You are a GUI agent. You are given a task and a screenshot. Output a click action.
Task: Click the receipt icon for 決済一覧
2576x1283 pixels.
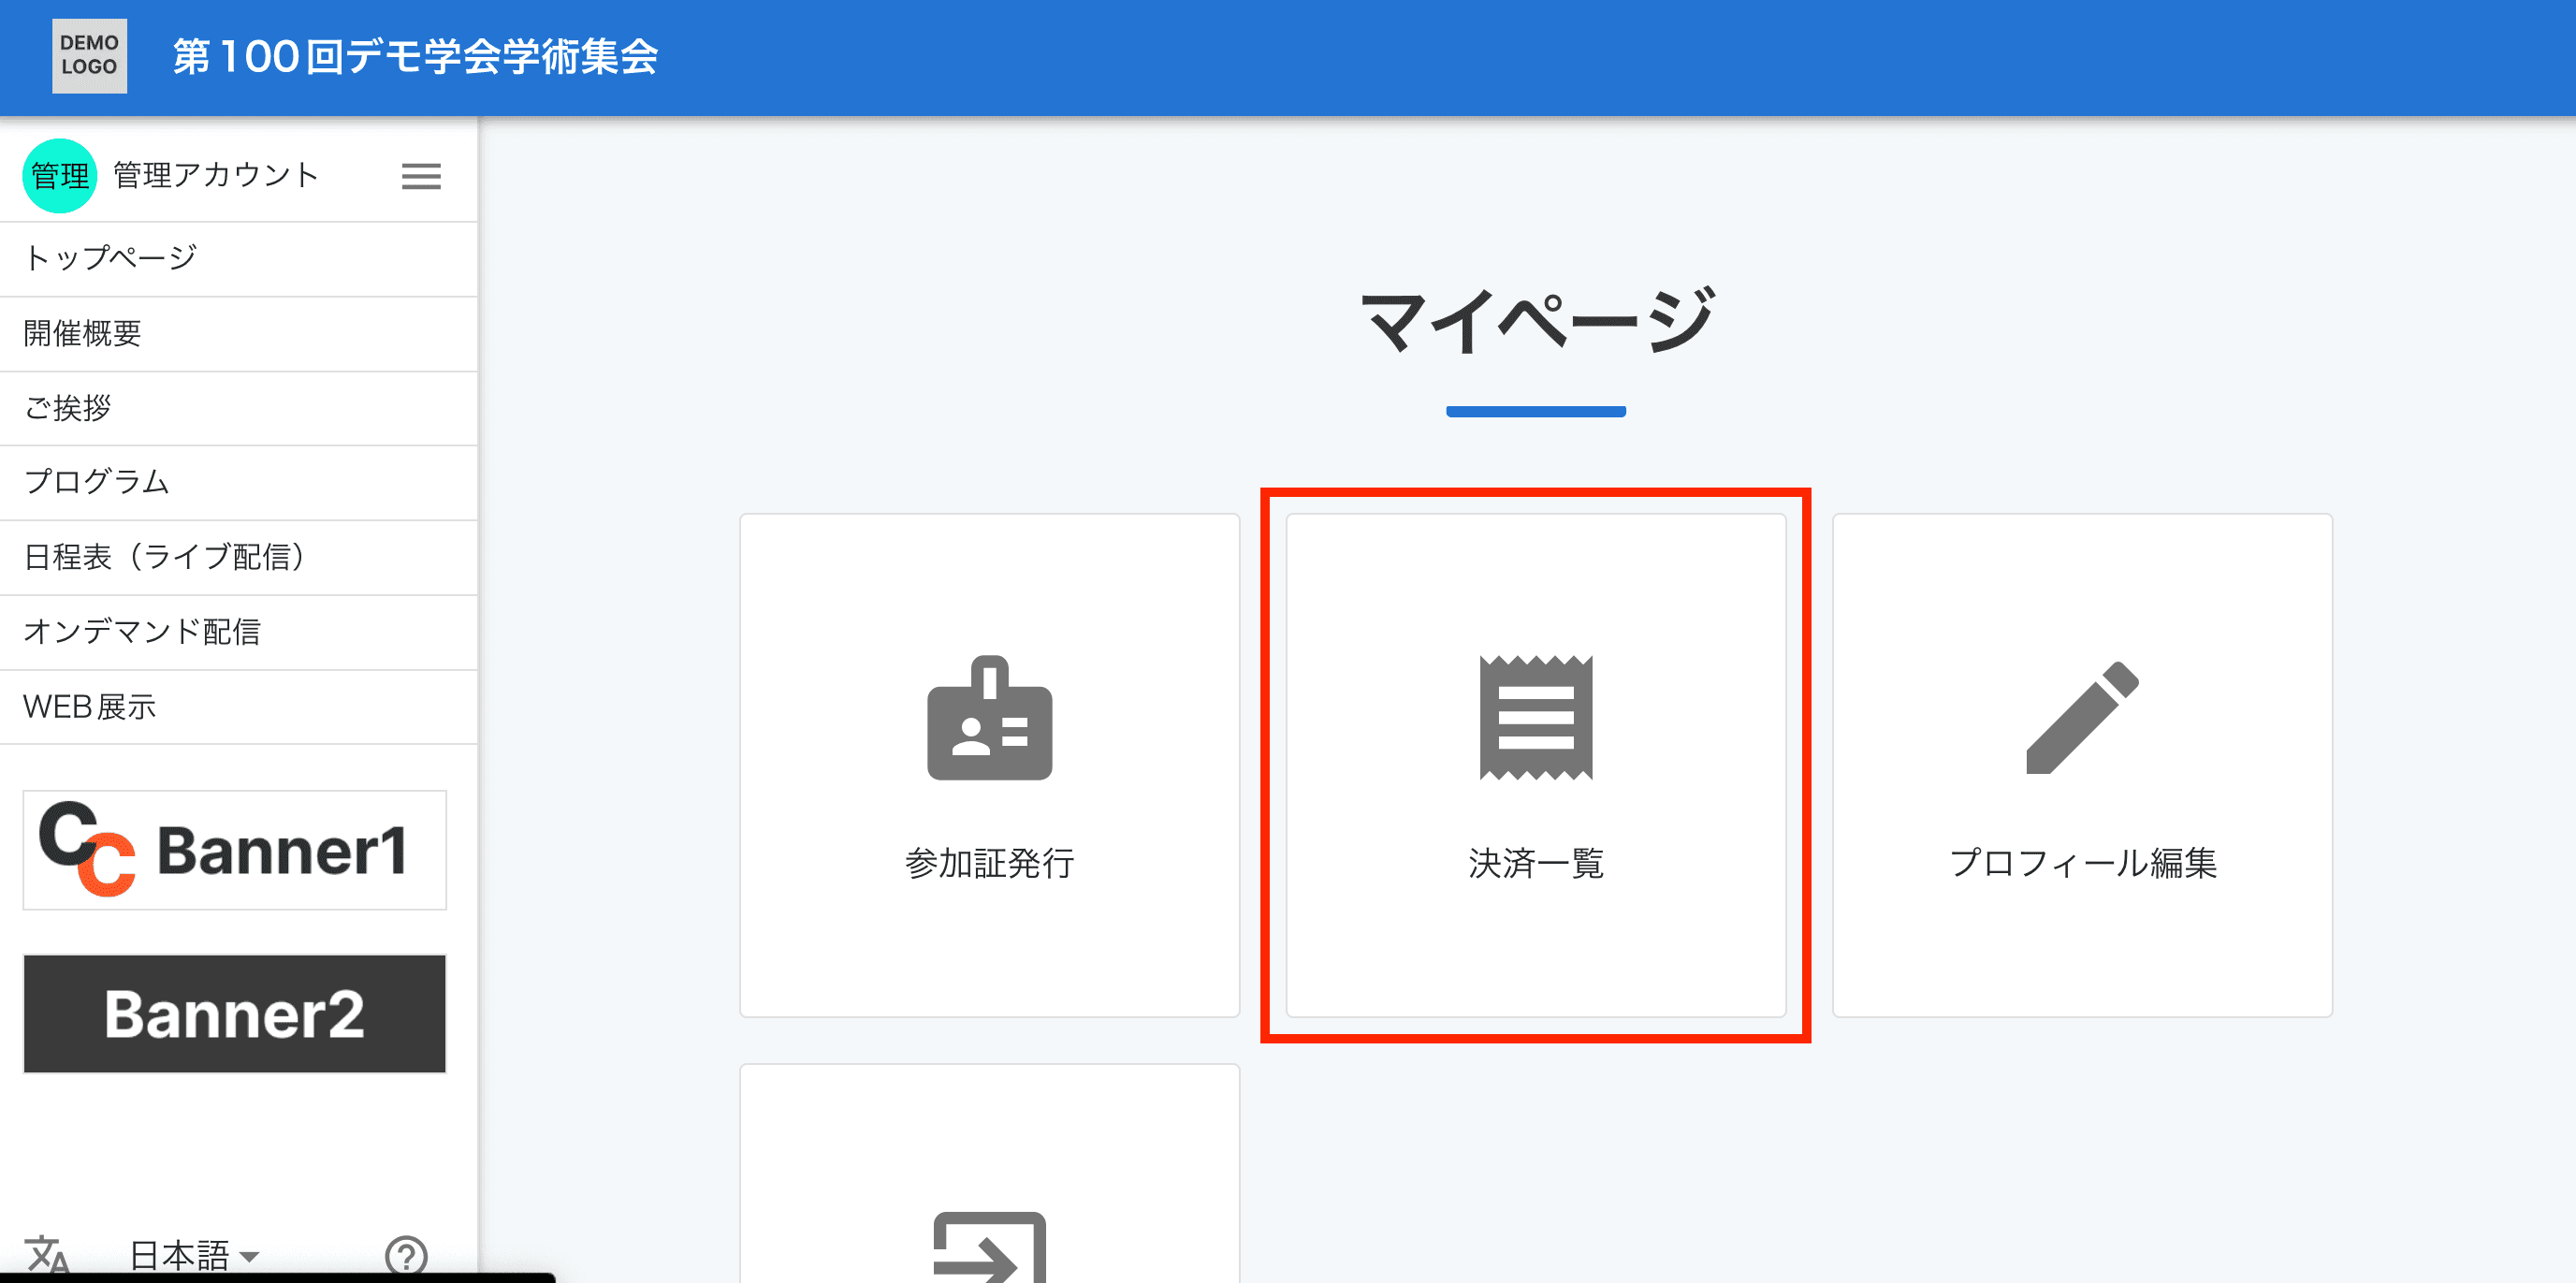(x=1536, y=718)
